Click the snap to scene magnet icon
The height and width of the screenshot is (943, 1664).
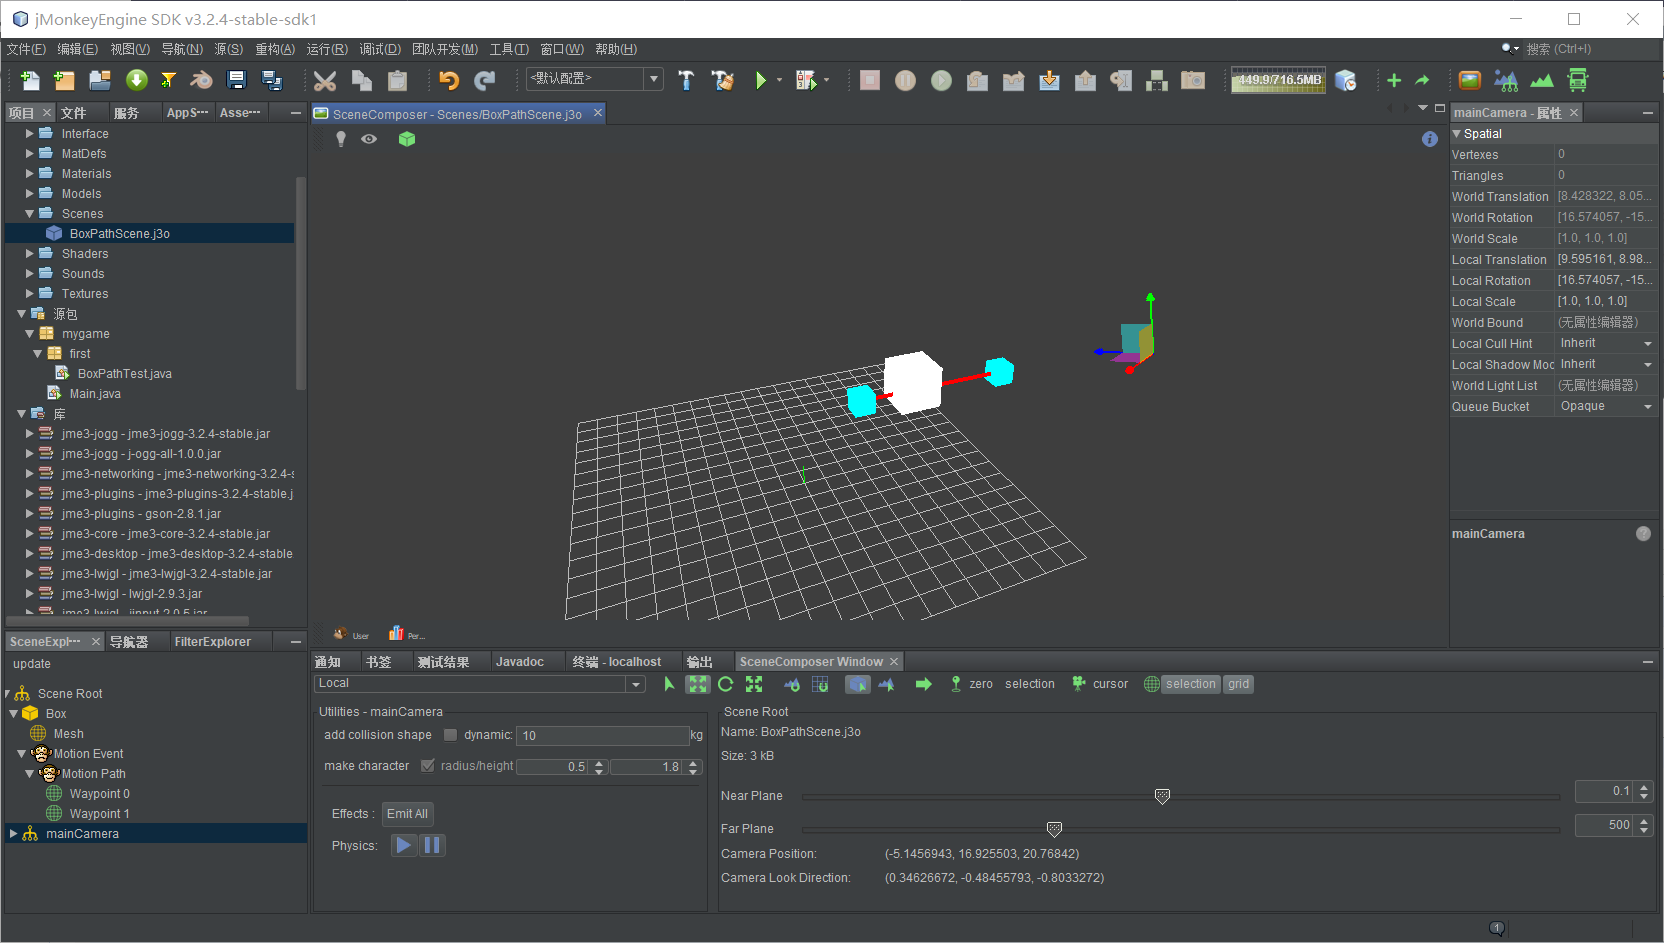pos(792,684)
